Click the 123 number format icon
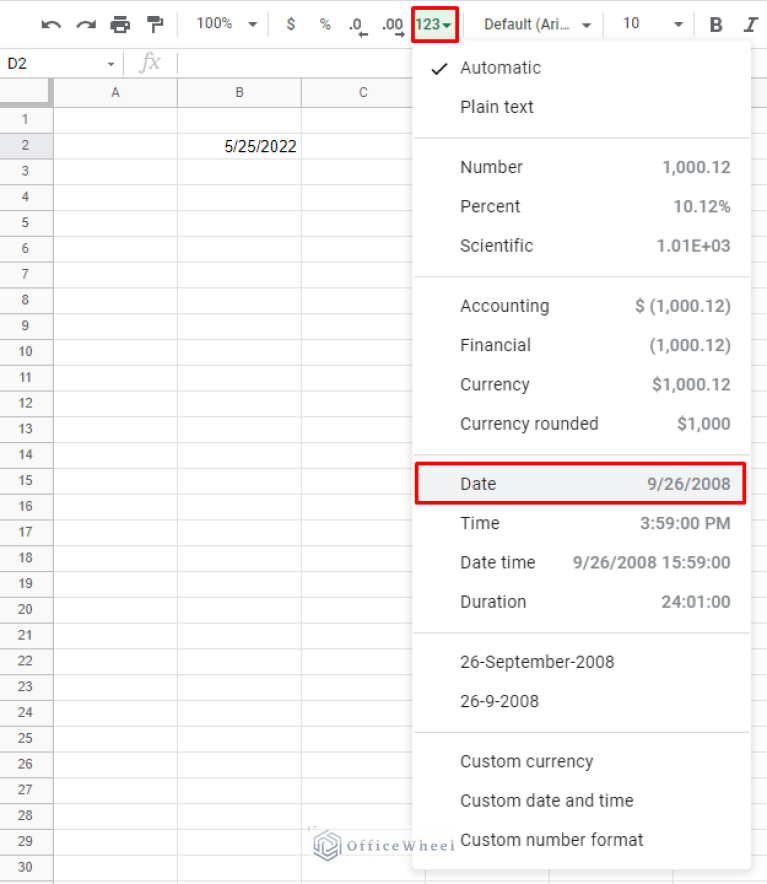 pyautogui.click(x=433, y=23)
